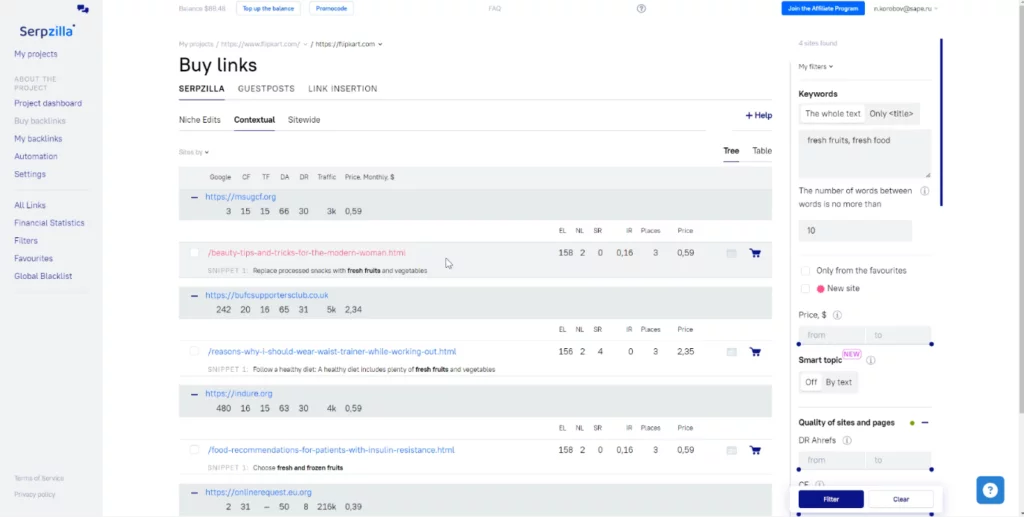Collapse Quality of sites and pages section
The image size is (1024, 517).
point(925,423)
